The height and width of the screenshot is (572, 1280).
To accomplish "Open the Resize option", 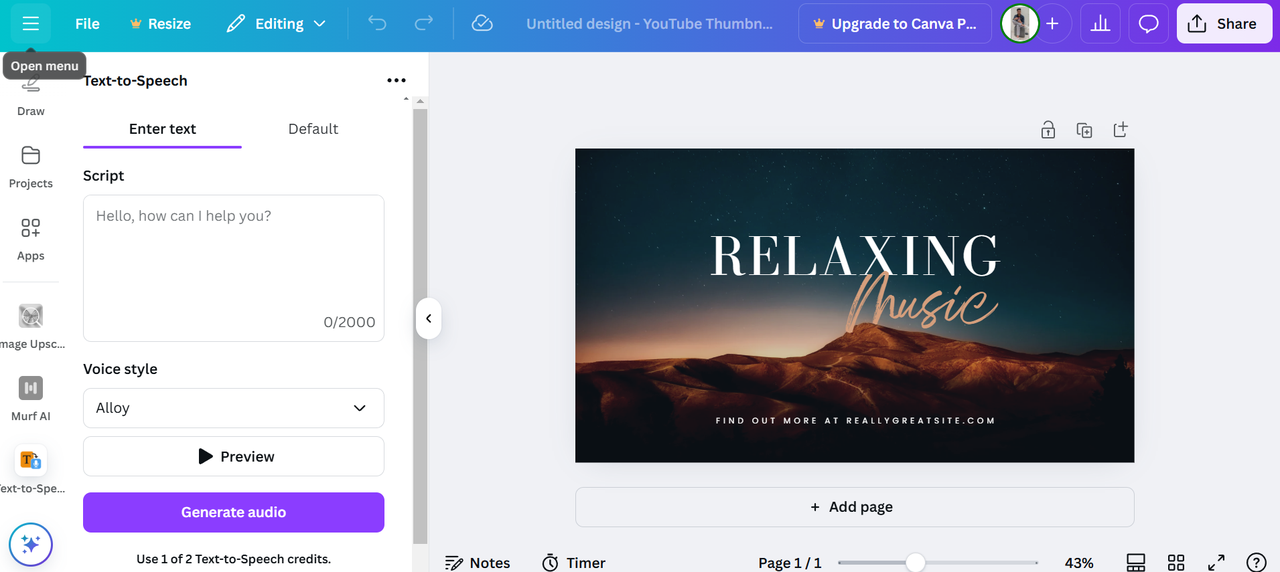I will 160,23.
